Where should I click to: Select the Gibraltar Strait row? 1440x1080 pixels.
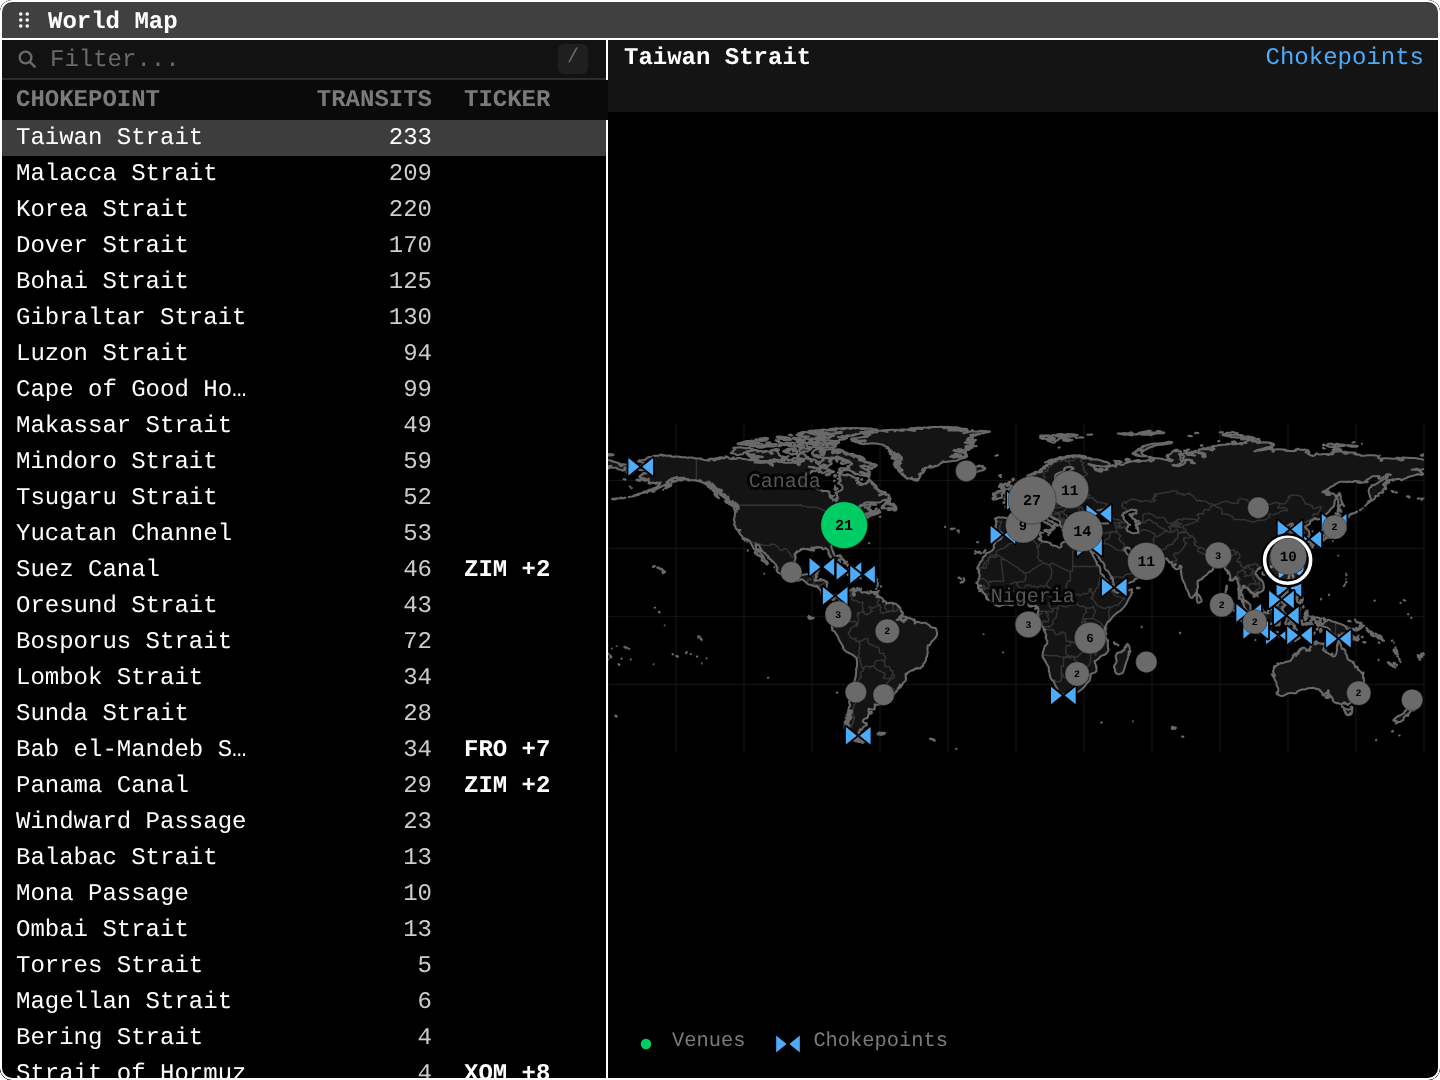coord(304,317)
